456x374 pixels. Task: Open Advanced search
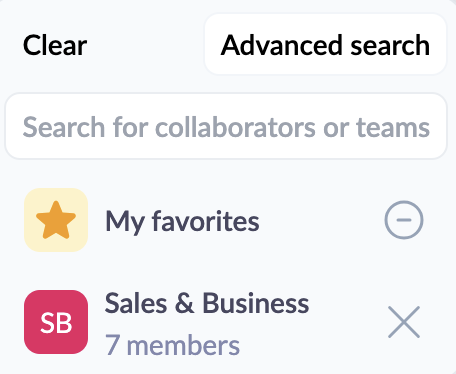pyautogui.click(x=325, y=45)
